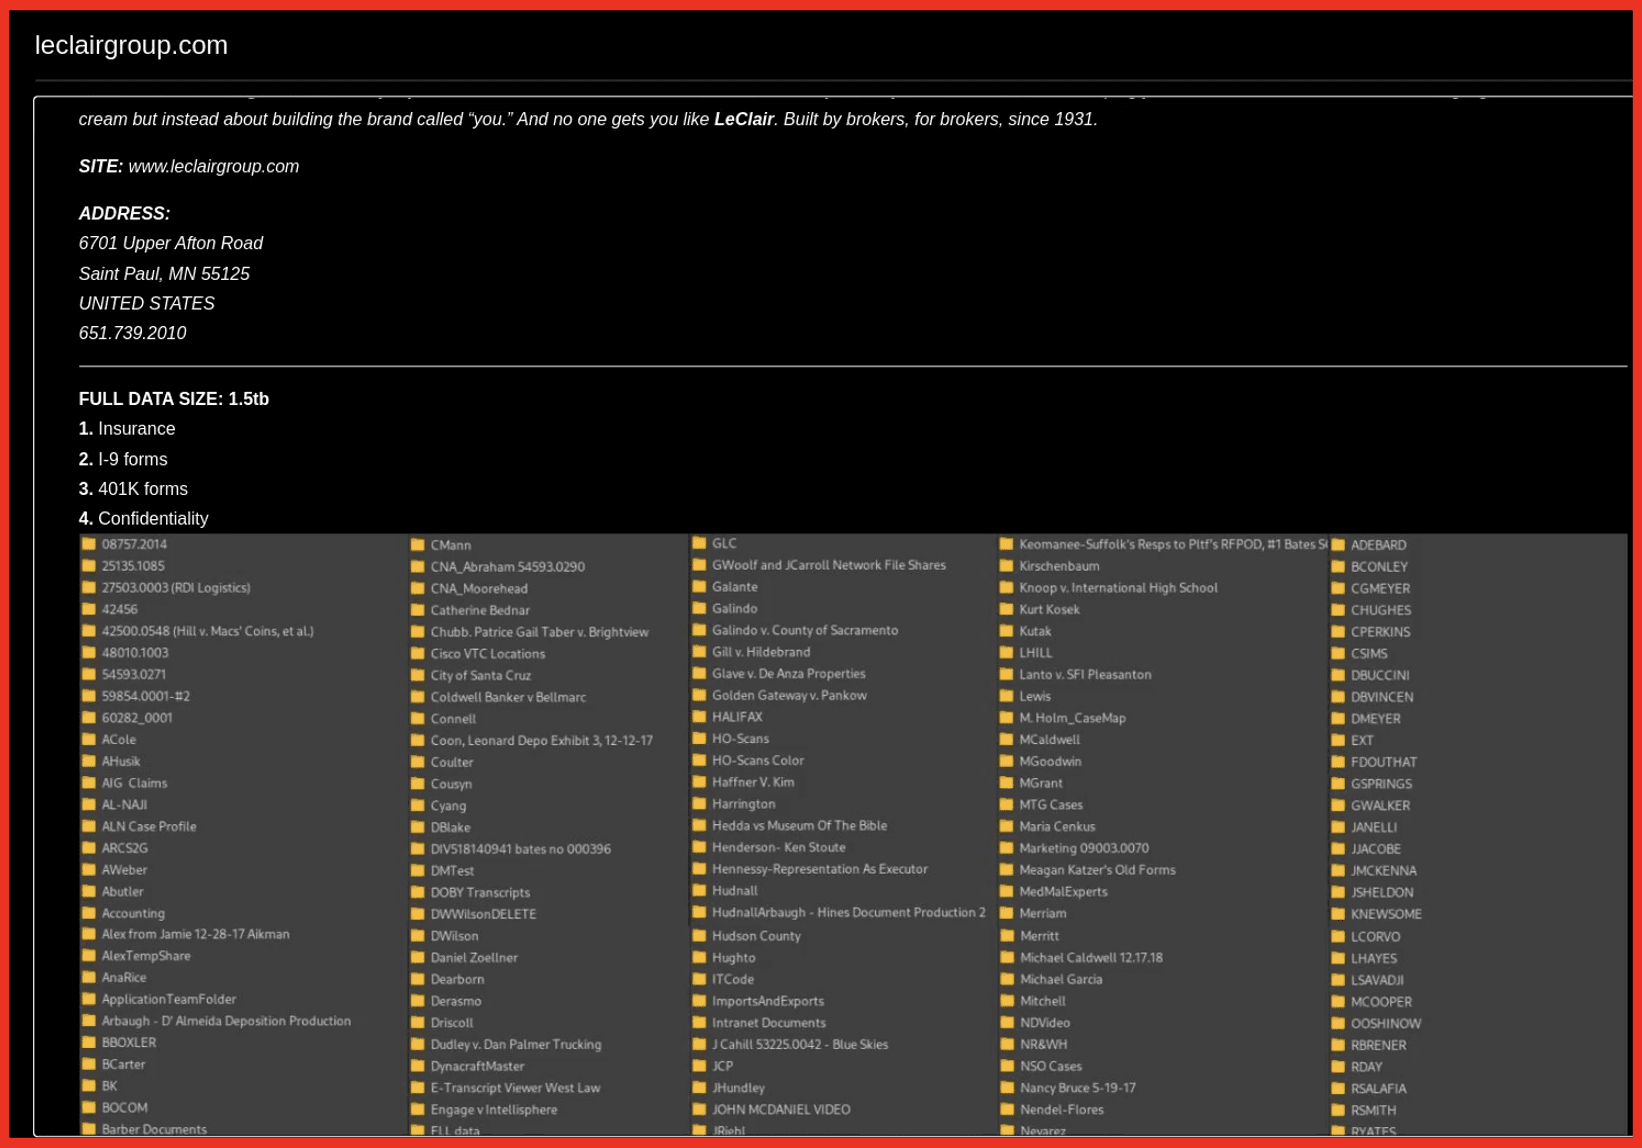Click the Golden Gateway v. Pankow folder name
The height and width of the screenshot is (1148, 1642).
pos(789,695)
